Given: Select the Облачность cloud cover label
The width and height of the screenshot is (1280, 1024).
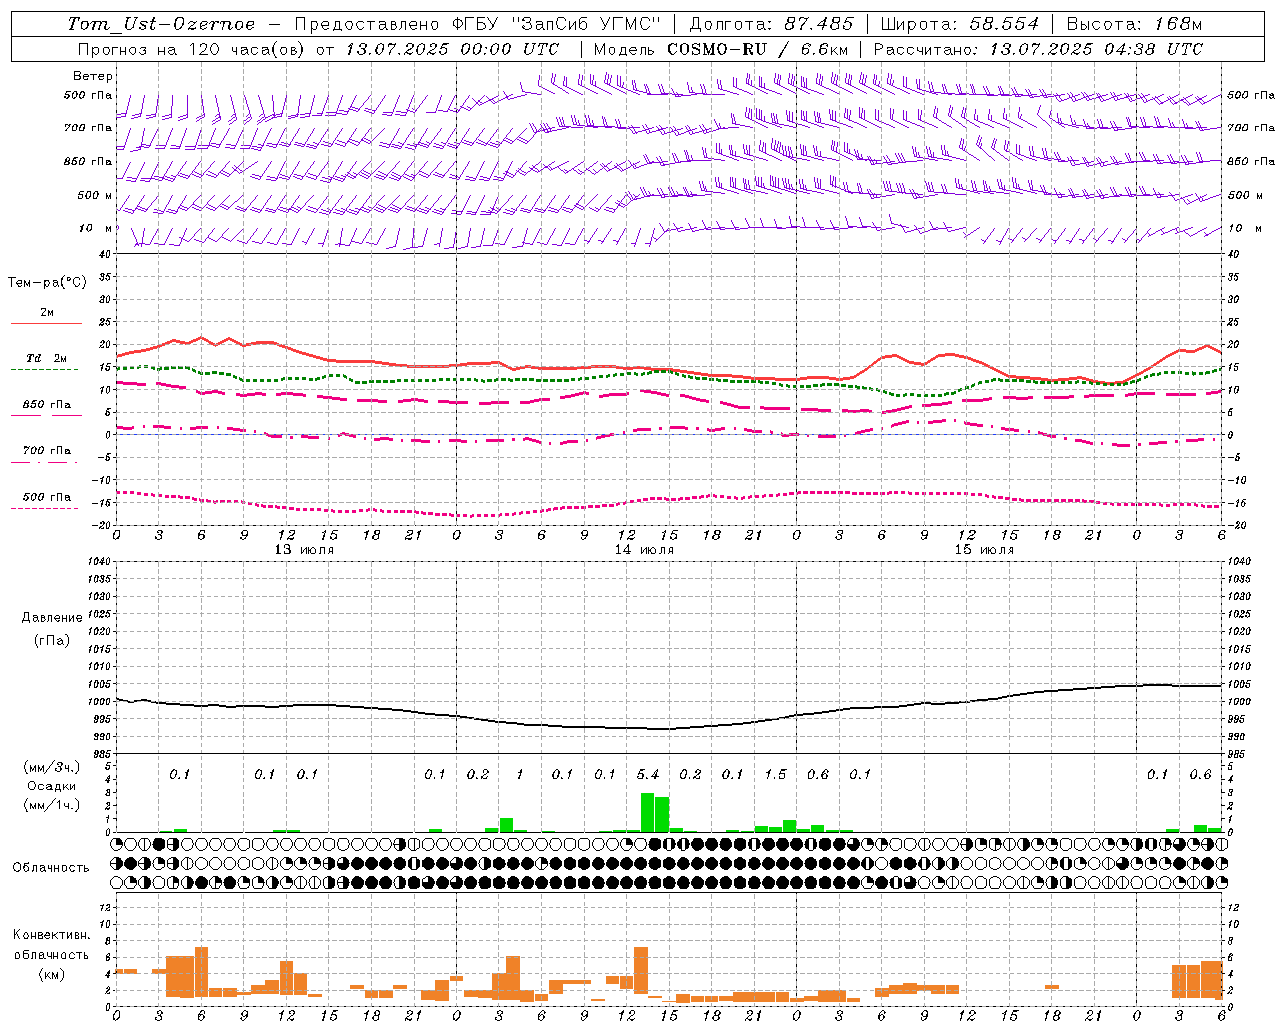Looking at the screenshot, I should point(51,867).
